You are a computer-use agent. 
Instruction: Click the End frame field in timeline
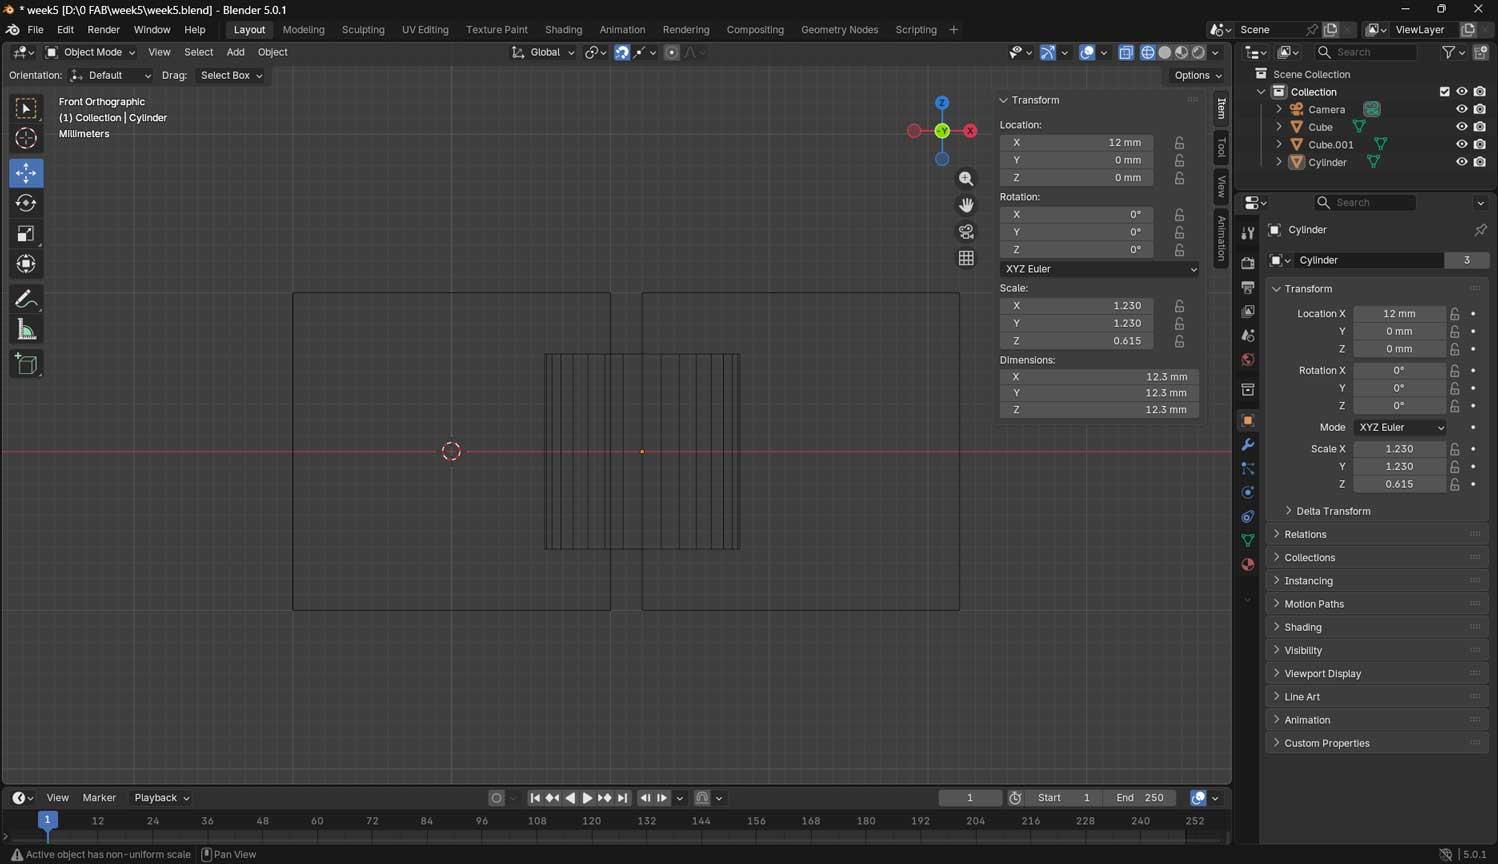click(x=1140, y=798)
